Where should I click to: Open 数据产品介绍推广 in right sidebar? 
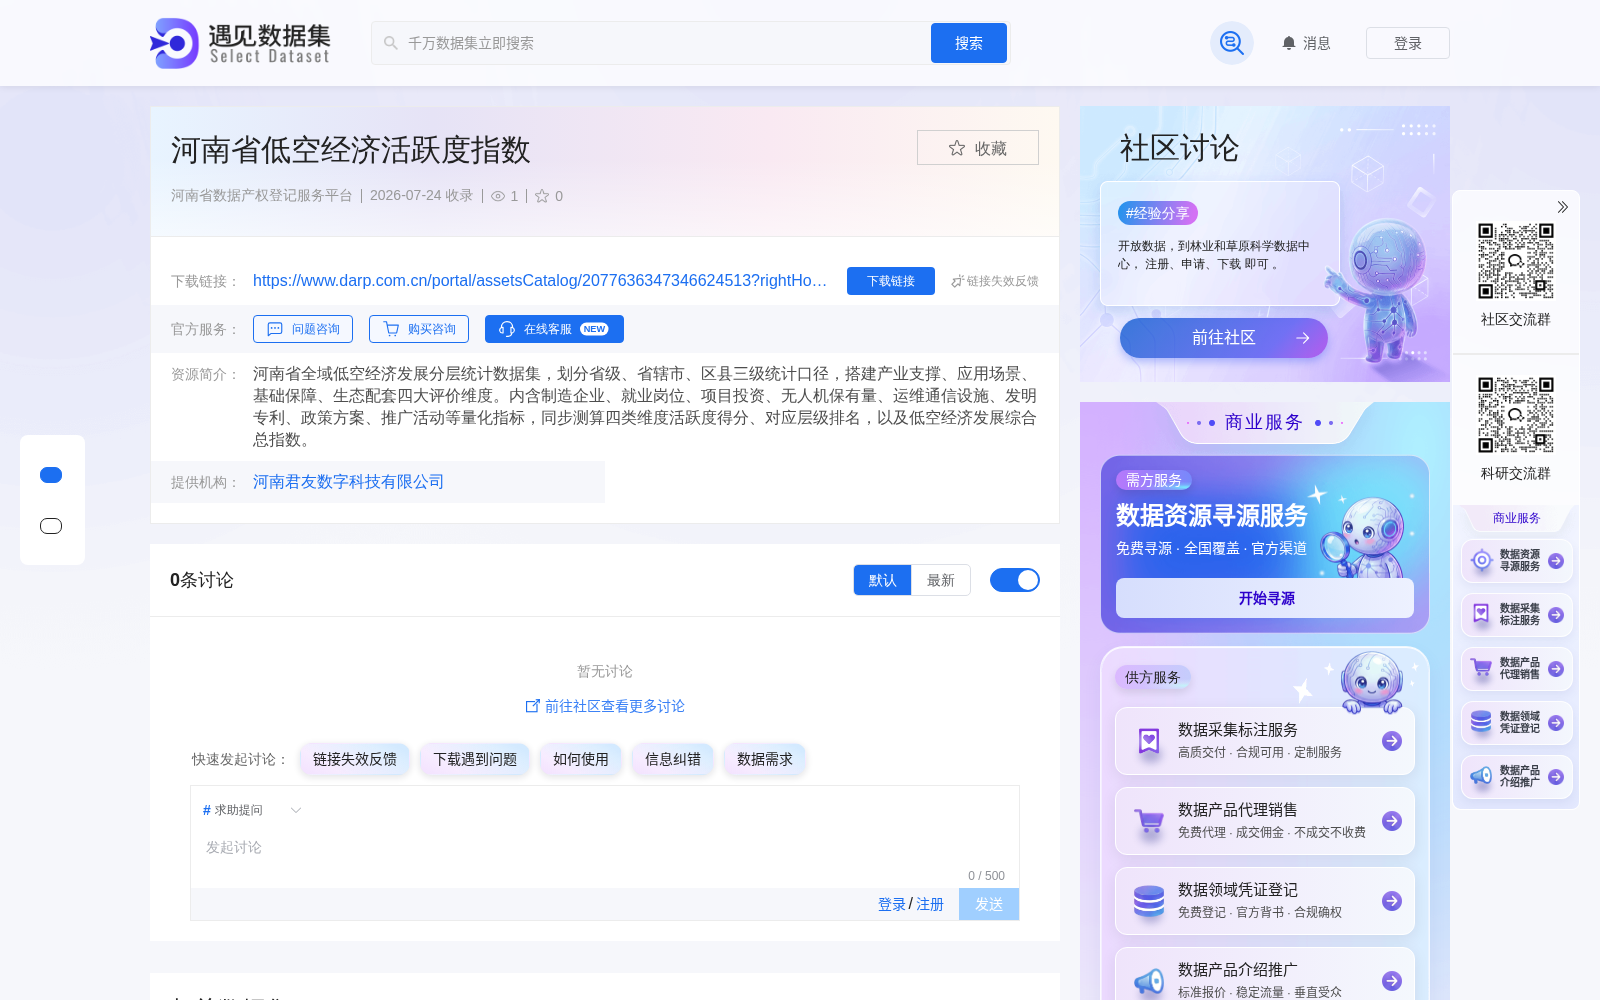pyautogui.click(x=1517, y=777)
